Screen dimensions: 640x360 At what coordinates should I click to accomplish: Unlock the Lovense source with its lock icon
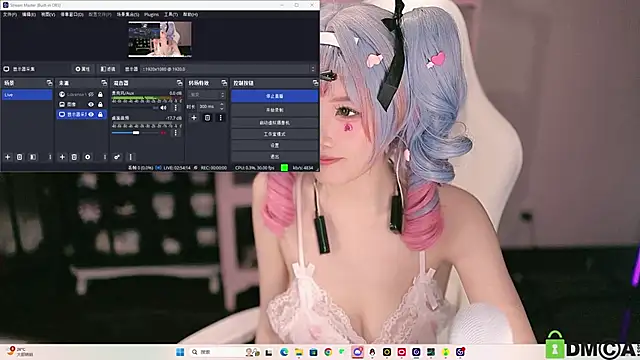(x=100, y=94)
